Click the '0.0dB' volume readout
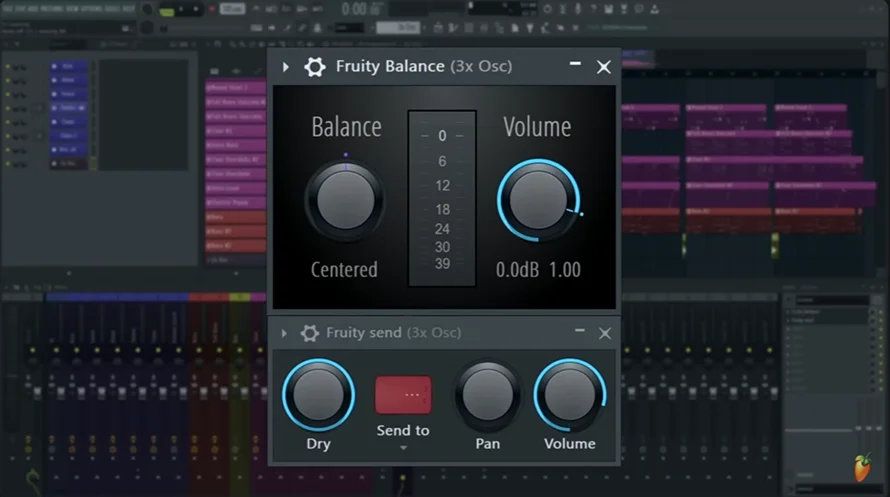Viewport: 890px width, 497px height. pyautogui.click(x=517, y=269)
